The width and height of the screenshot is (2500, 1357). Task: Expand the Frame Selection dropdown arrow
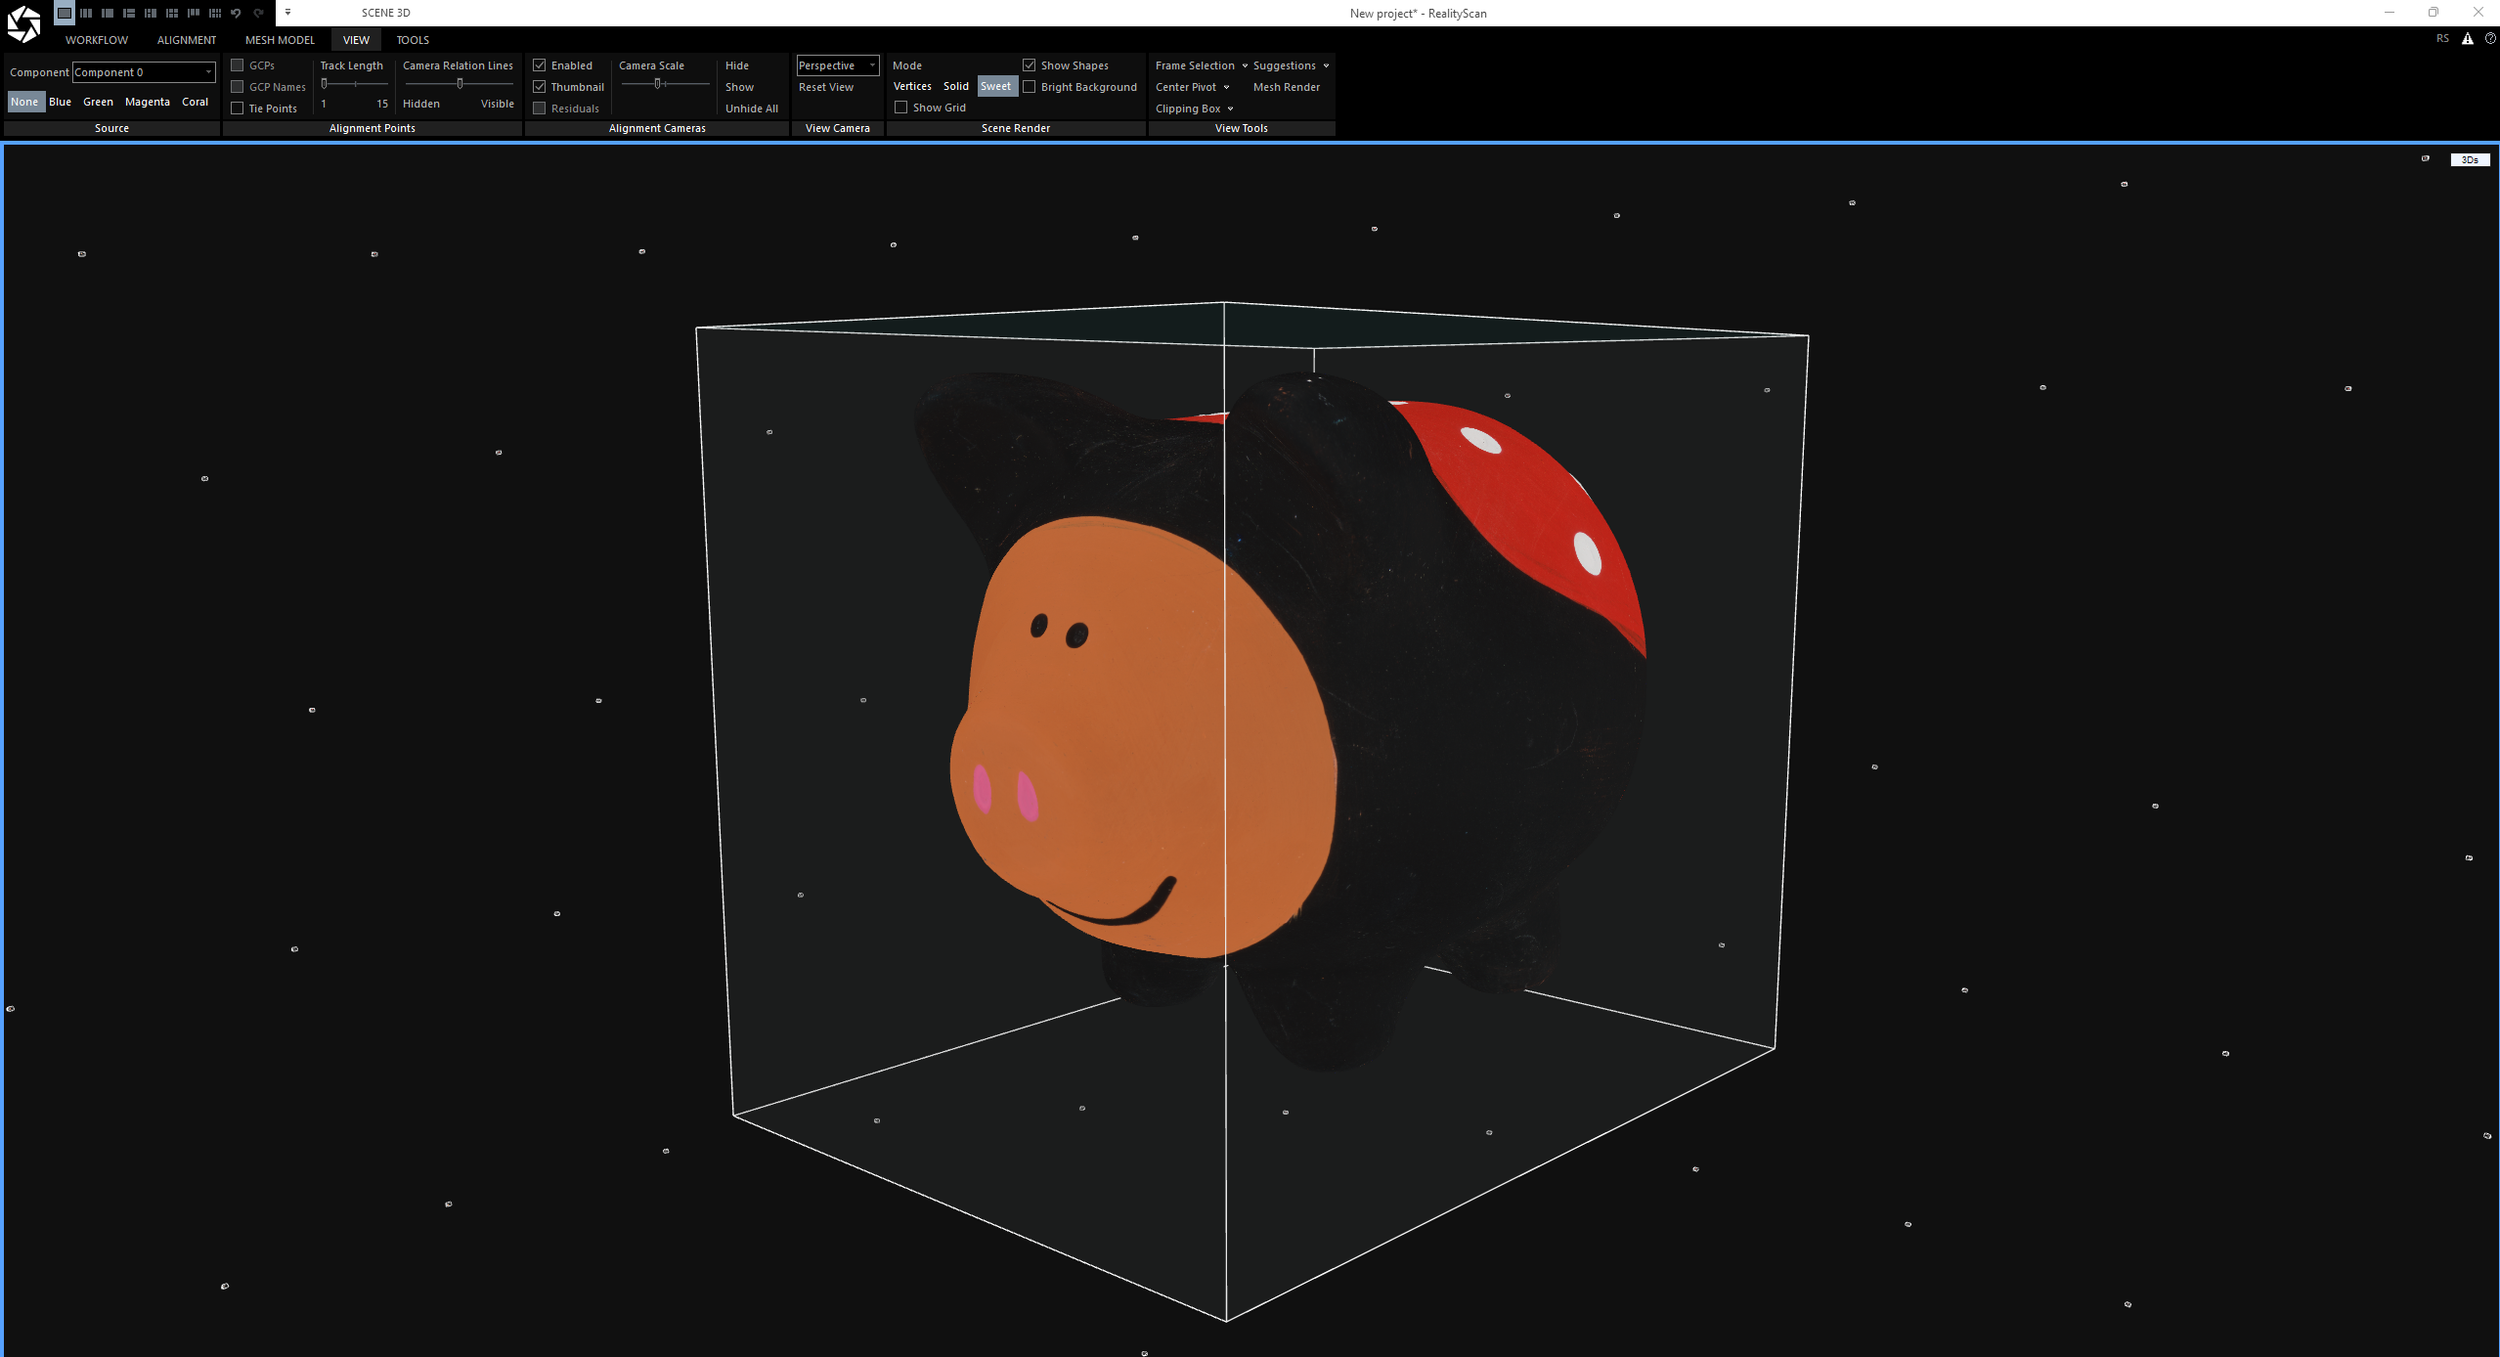(x=1245, y=66)
